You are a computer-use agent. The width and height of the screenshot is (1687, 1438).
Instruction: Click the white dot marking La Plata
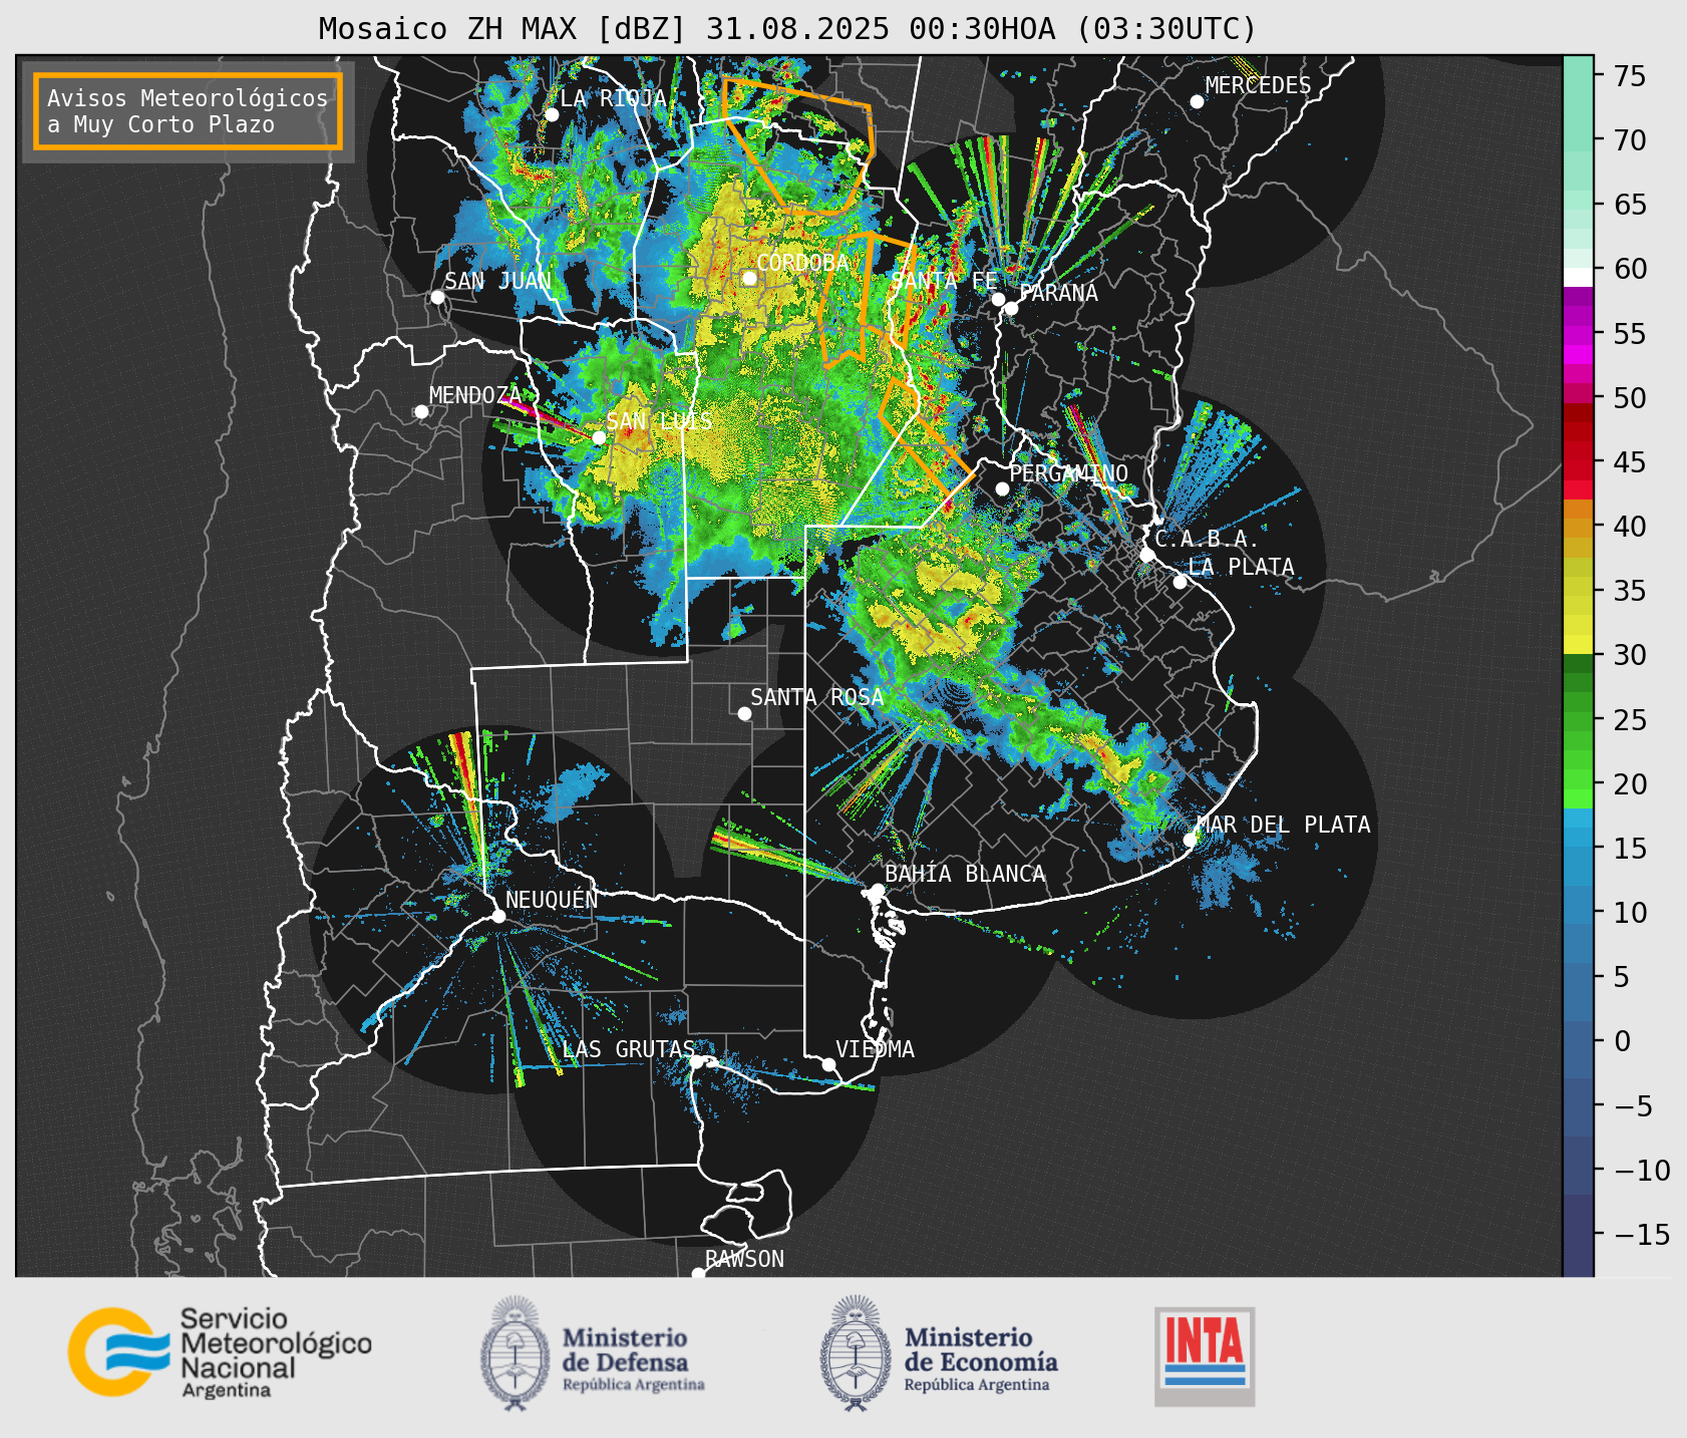[1180, 582]
